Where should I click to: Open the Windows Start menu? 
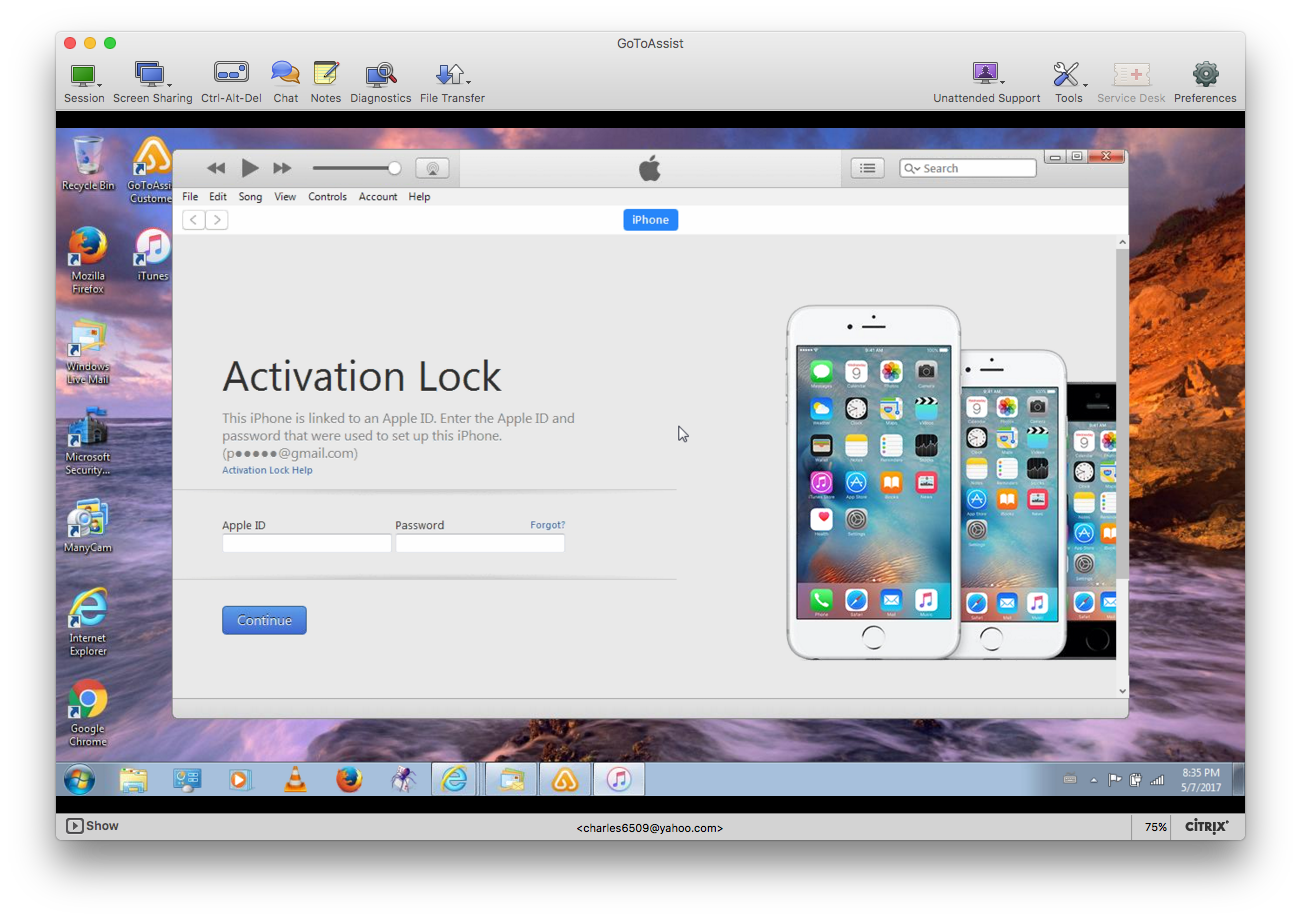(79, 779)
